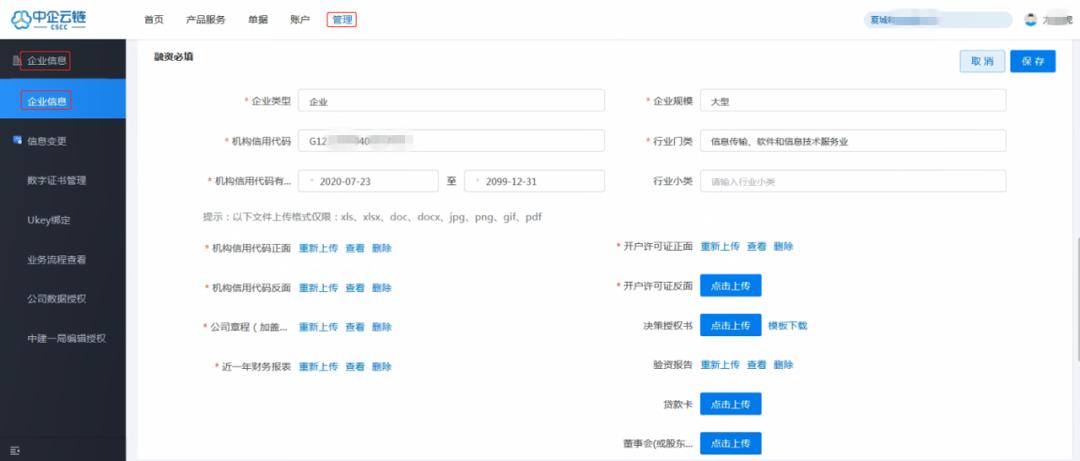
Task: Click the 模板下载 link
Action: [788, 325]
